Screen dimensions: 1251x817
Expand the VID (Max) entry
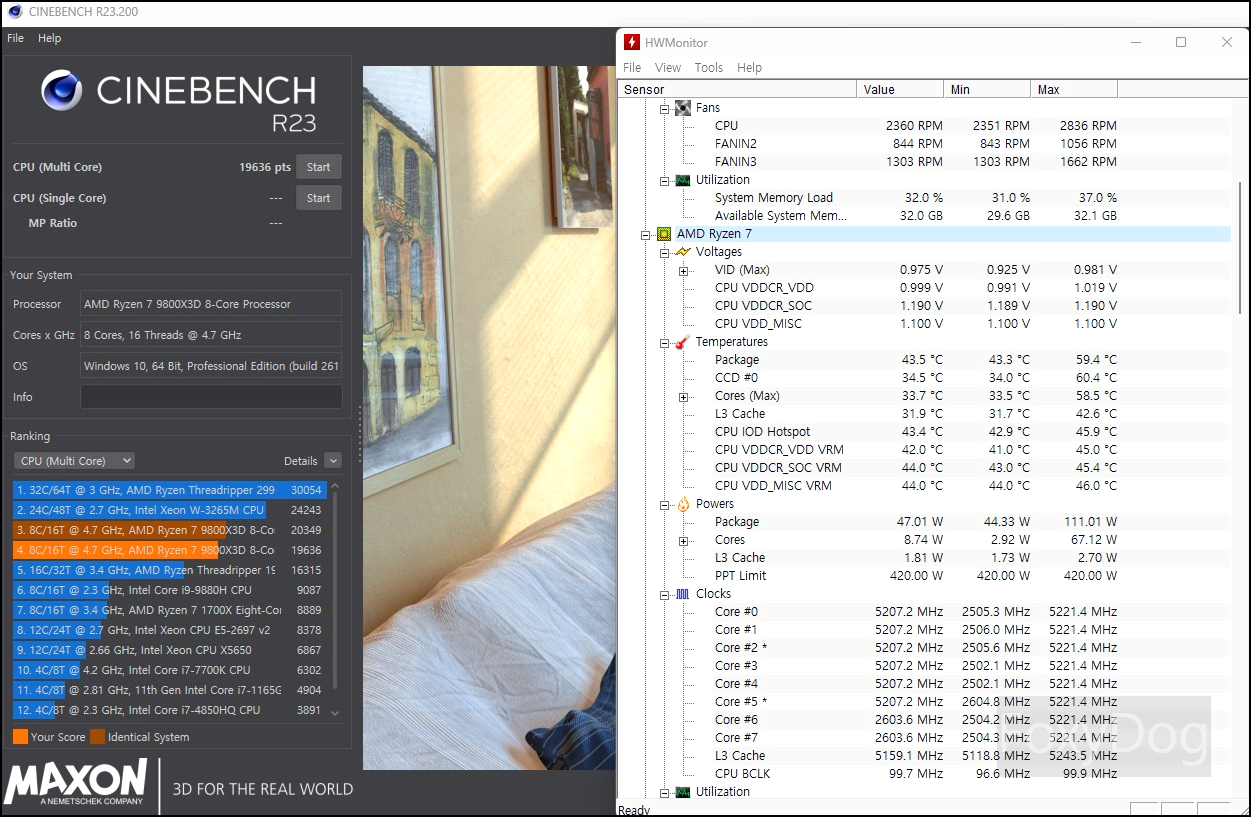(x=684, y=271)
